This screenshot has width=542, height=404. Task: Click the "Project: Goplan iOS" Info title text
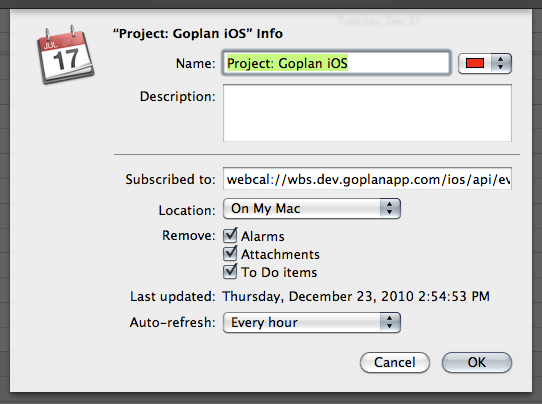pos(198,34)
